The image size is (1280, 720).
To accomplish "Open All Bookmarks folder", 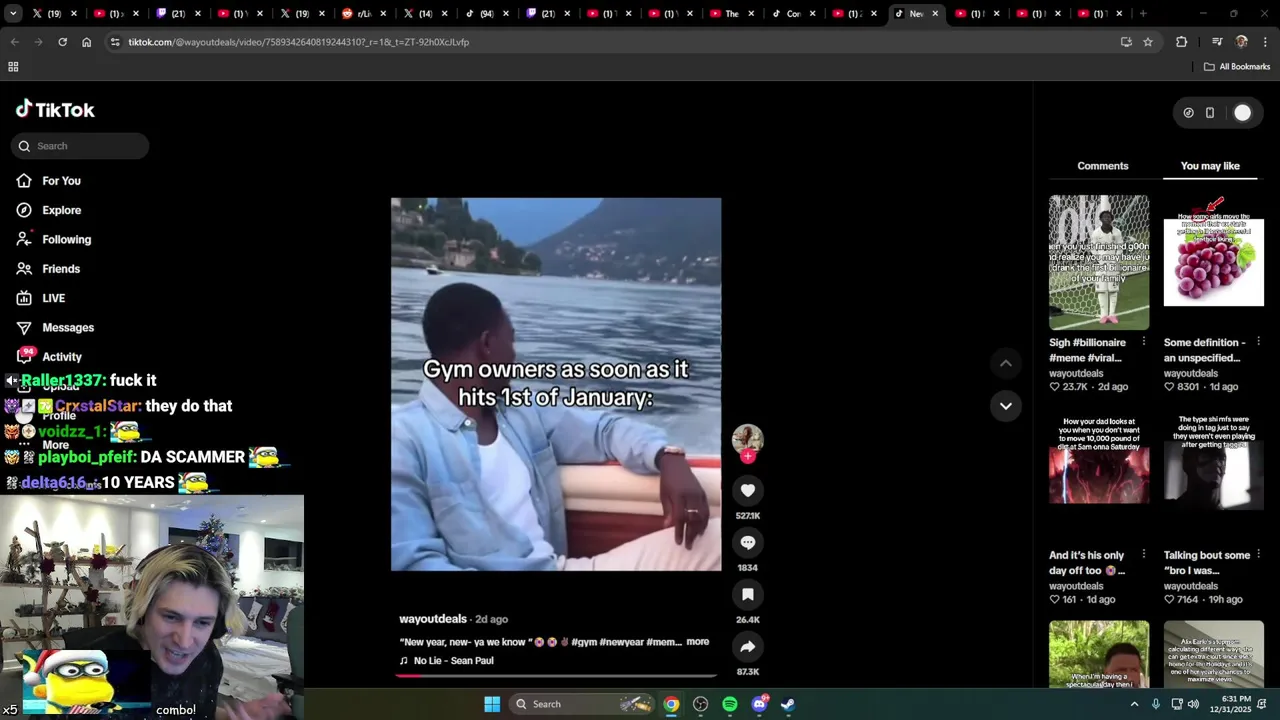I will pos(1237,67).
